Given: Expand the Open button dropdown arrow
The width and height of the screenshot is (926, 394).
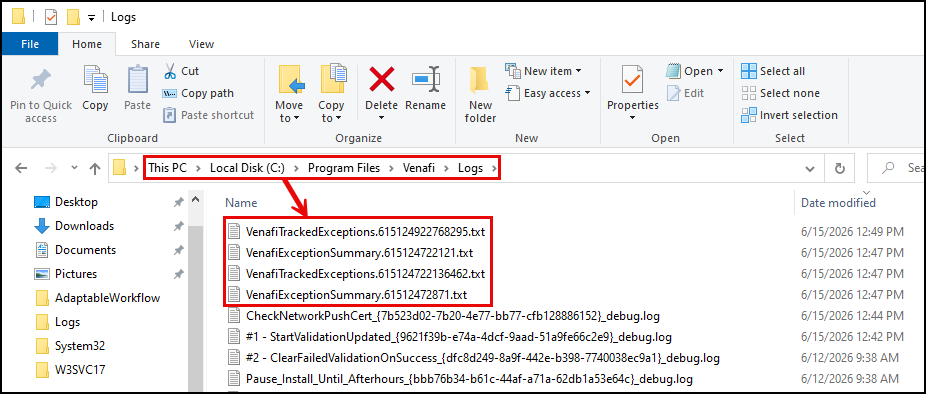Looking at the screenshot, I should click(x=720, y=71).
